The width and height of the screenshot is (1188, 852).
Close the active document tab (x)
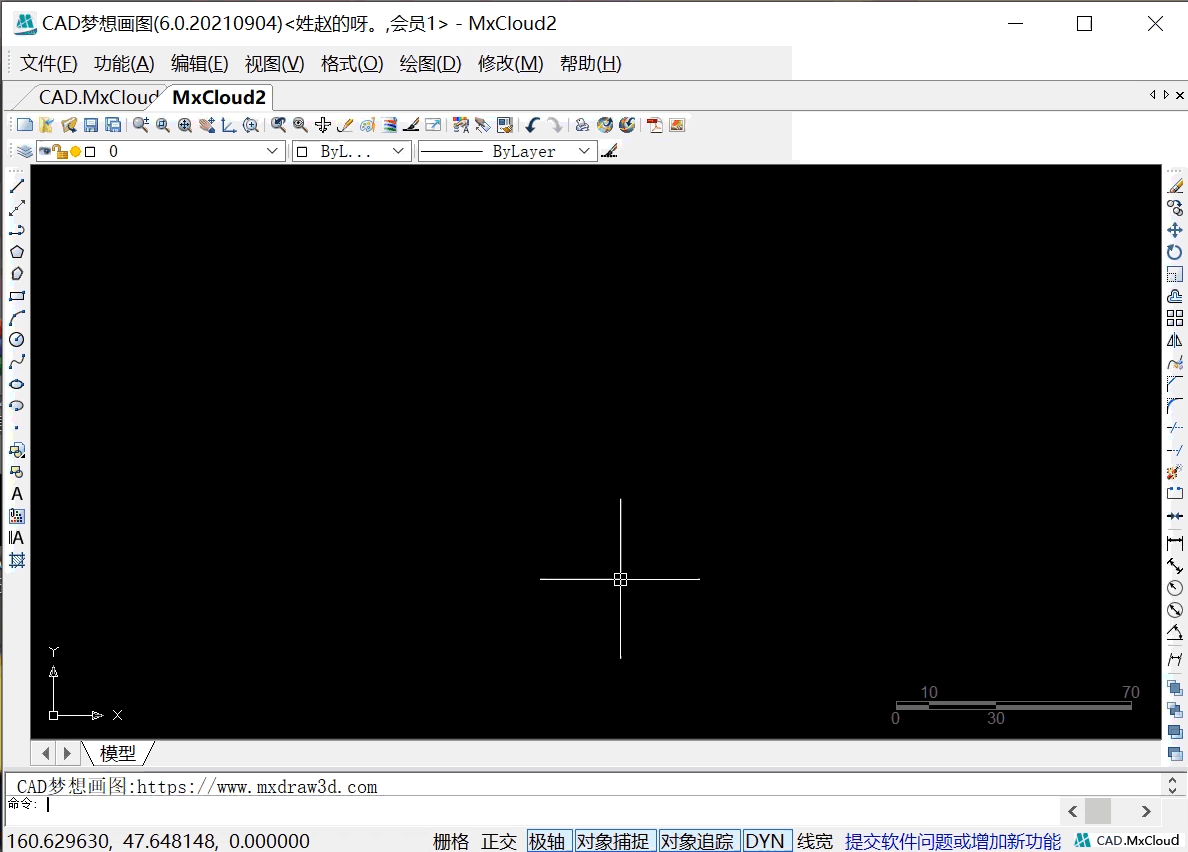[x=1180, y=95]
